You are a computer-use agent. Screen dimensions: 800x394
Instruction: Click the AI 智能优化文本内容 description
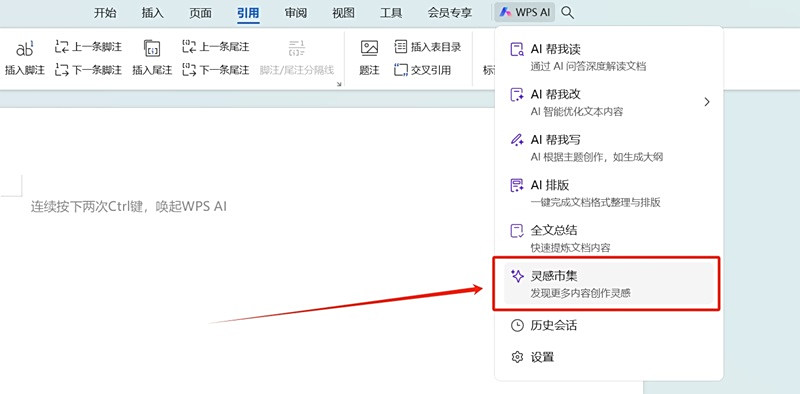577,112
